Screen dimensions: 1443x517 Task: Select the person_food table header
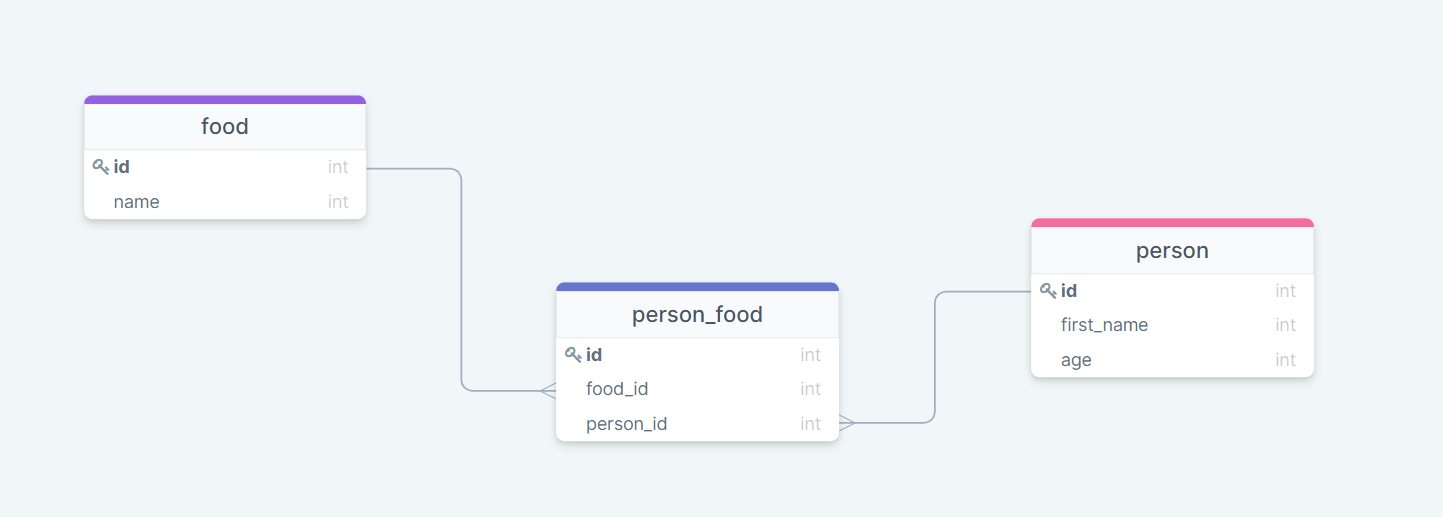tap(697, 315)
